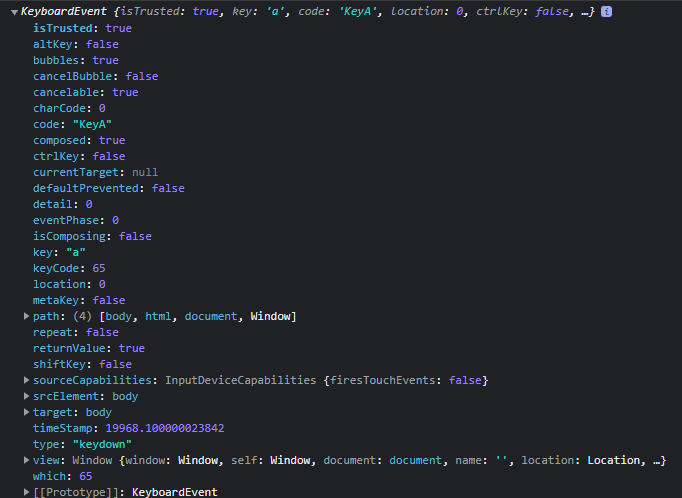Select the which: 65 row
Screen dimensions: 682x498
pos(63,476)
